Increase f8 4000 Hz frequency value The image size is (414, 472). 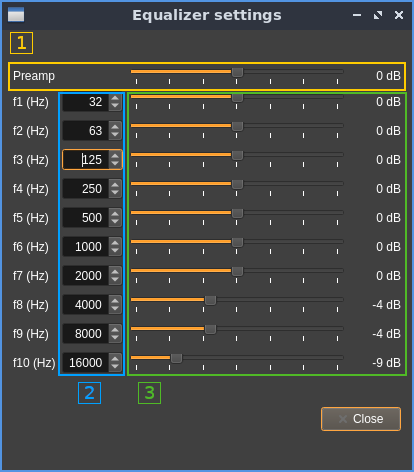[x=115, y=301]
